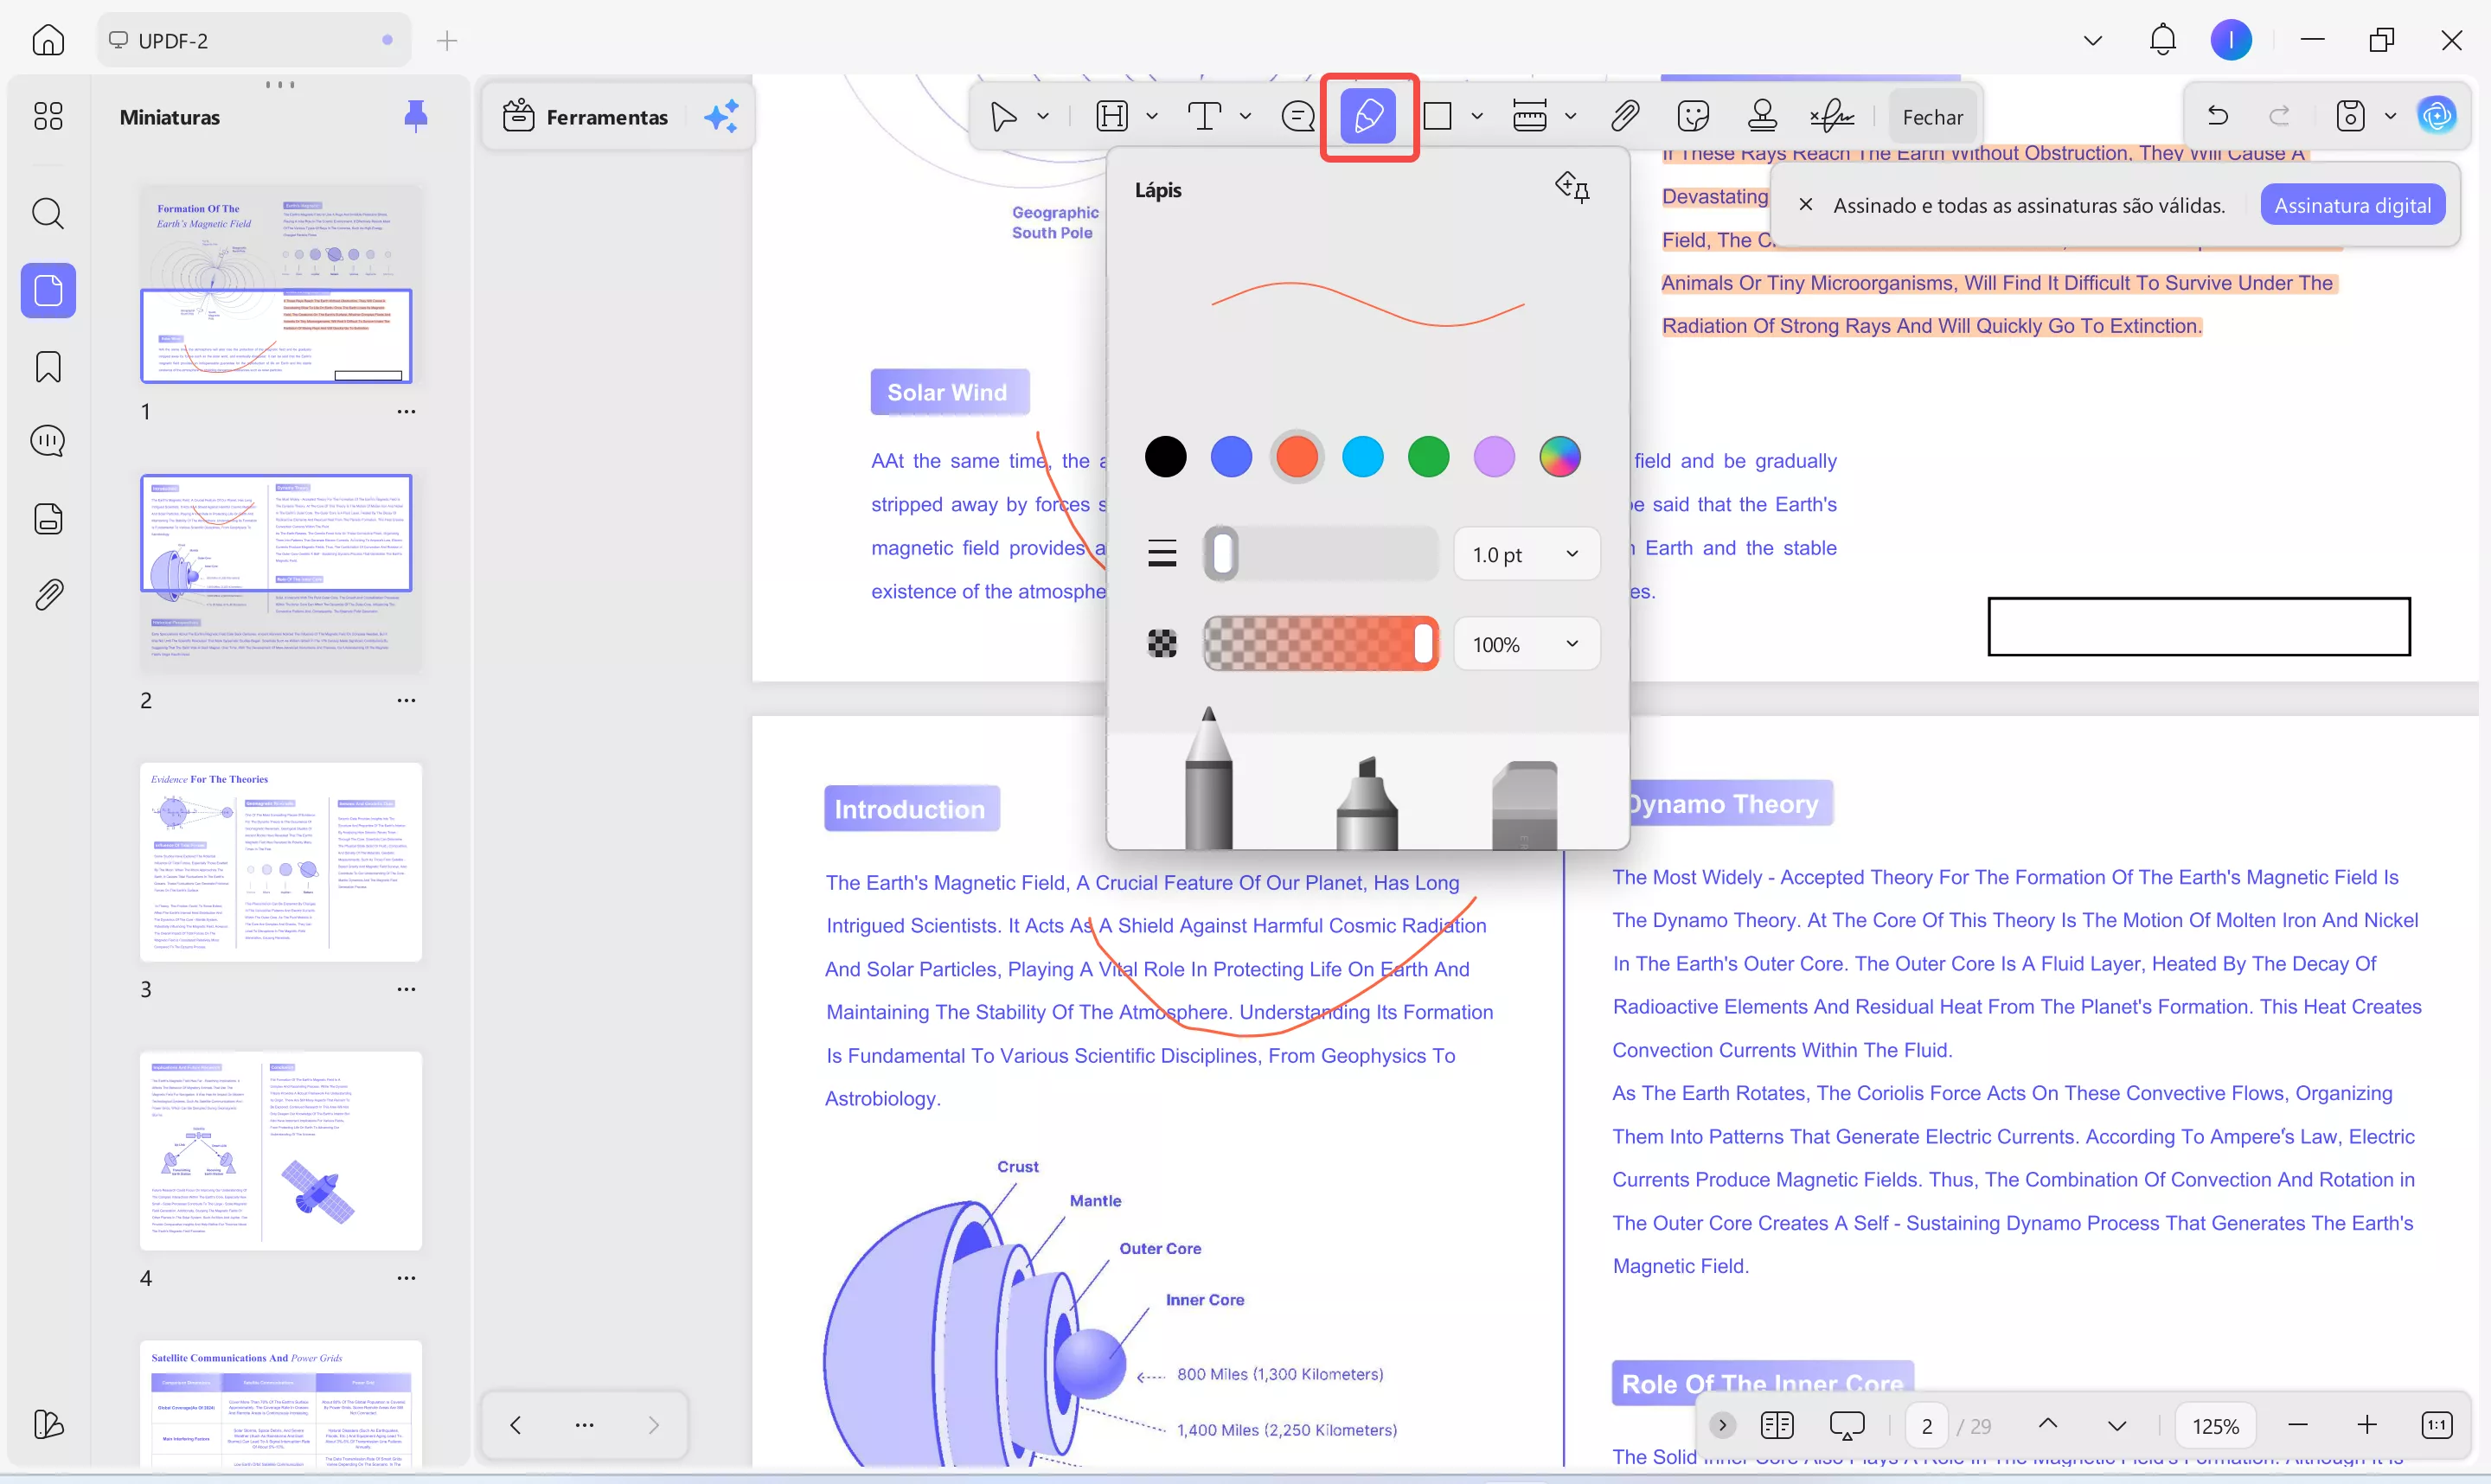Open the Ferramentas menu
2491x1484 pixels.
point(586,116)
